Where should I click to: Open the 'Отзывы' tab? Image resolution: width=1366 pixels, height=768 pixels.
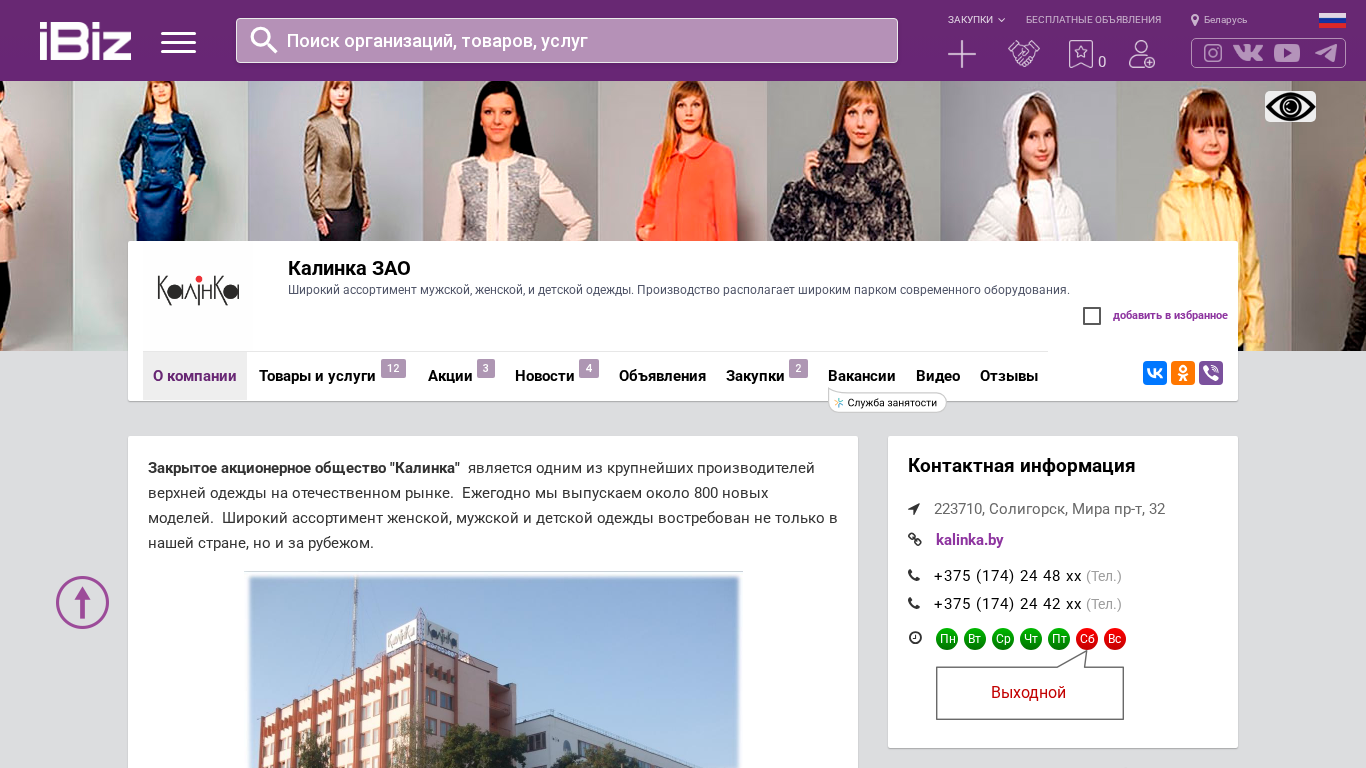click(1009, 376)
